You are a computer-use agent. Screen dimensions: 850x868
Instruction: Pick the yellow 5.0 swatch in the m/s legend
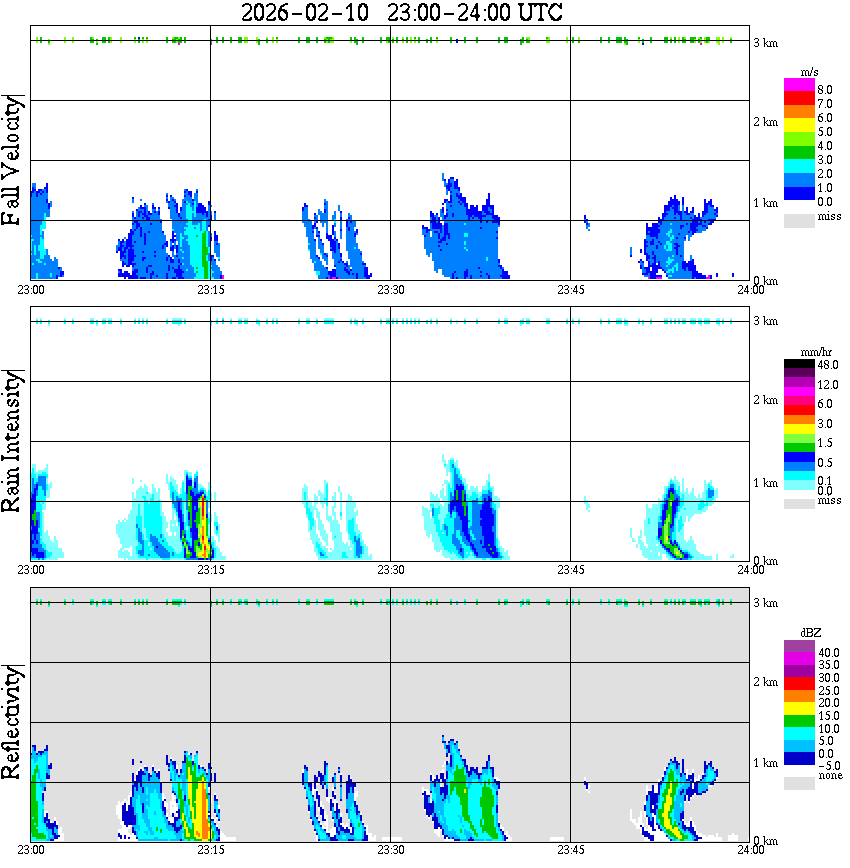click(x=799, y=126)
